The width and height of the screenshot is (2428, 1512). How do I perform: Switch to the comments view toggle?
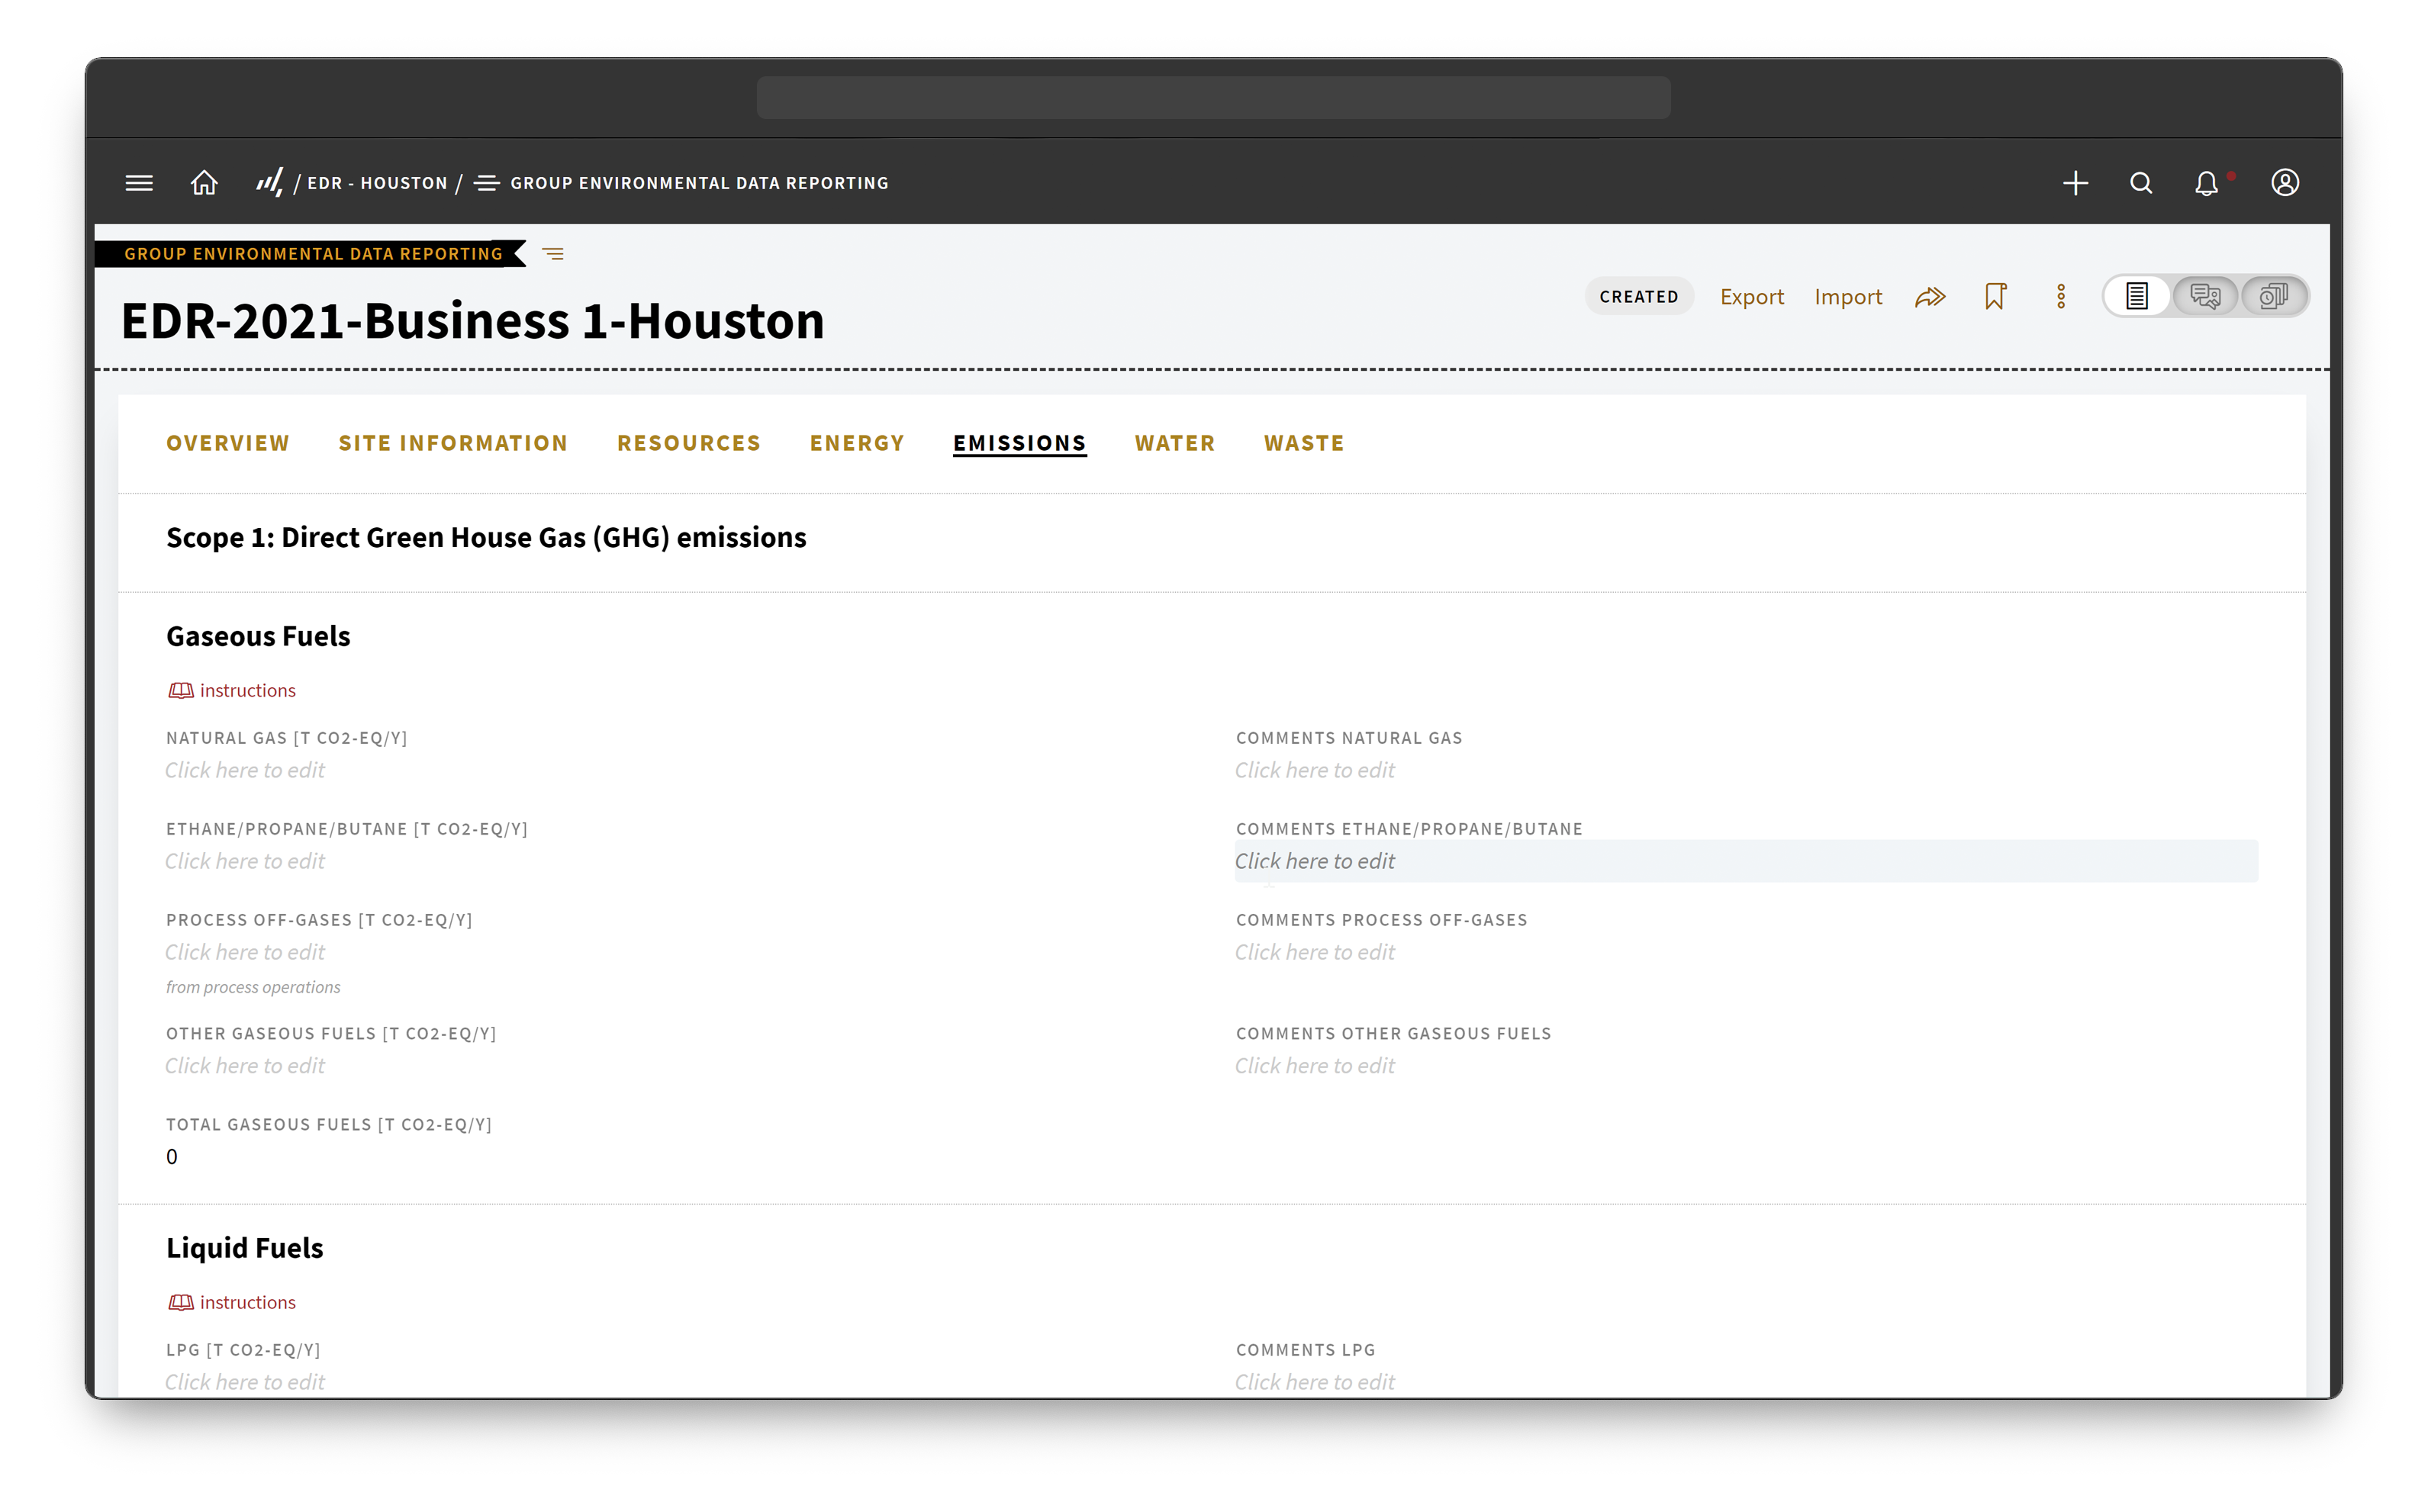[x=2205, y=296]
